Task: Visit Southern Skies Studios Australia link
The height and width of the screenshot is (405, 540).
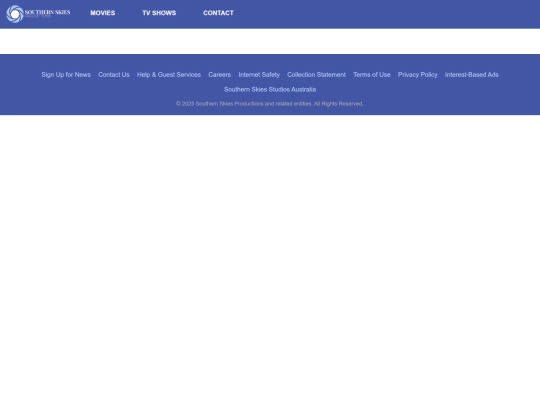Action: tap(270, 90)
